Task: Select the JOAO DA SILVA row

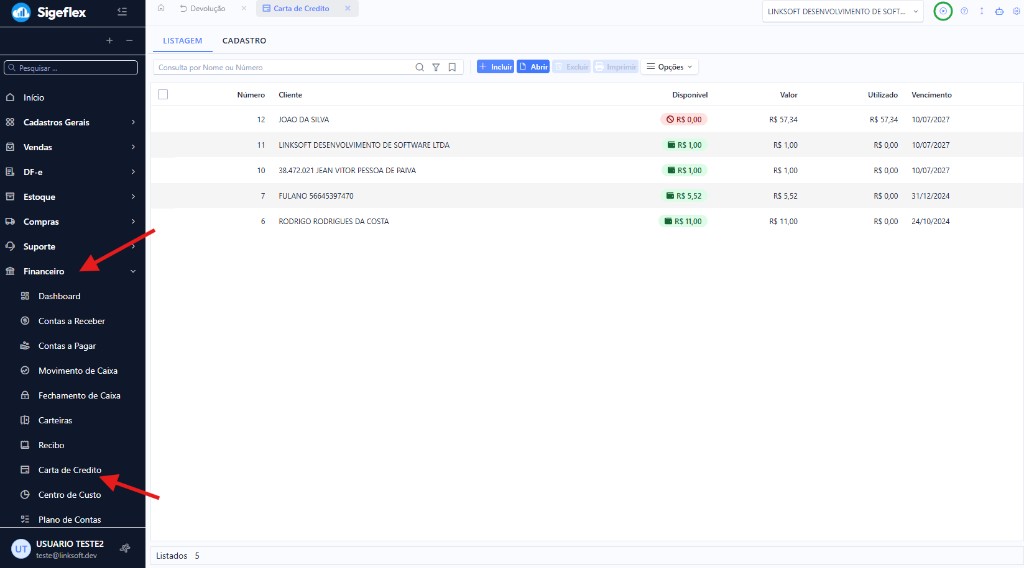Action: 586,119
